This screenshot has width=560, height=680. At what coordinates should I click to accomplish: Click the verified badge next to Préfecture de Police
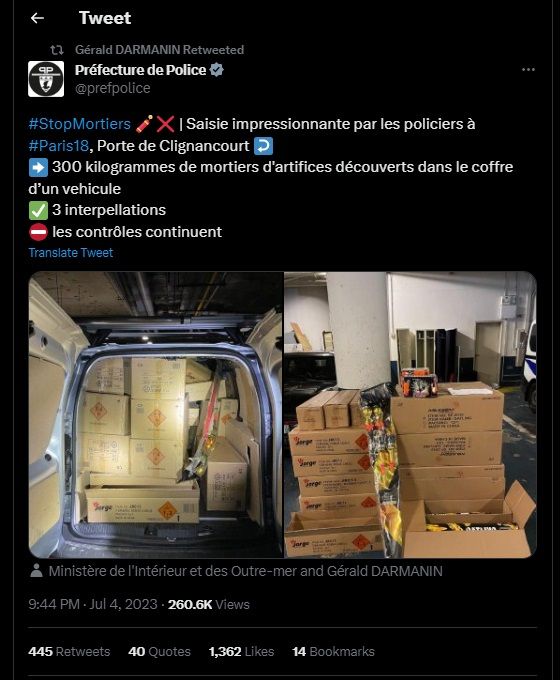pyautogui.click(x=216, y=70)
